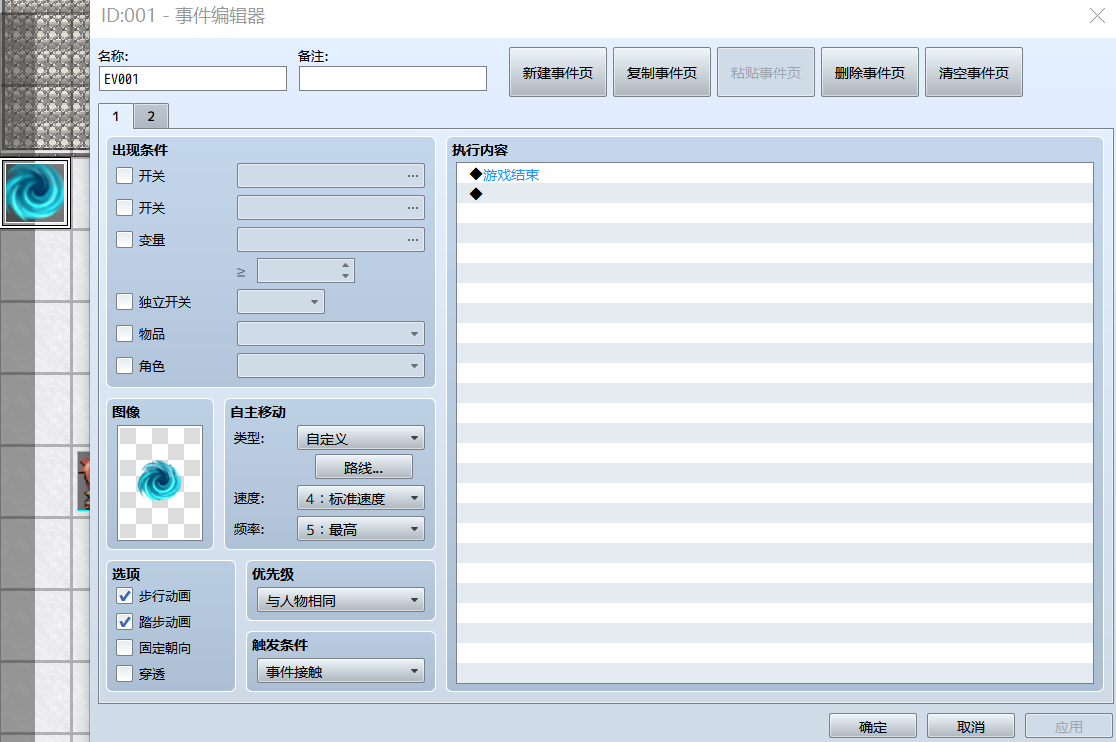Screen dimensions: 1116x742
Task: Click the 清空事件页 button
Action: point(974,72)
